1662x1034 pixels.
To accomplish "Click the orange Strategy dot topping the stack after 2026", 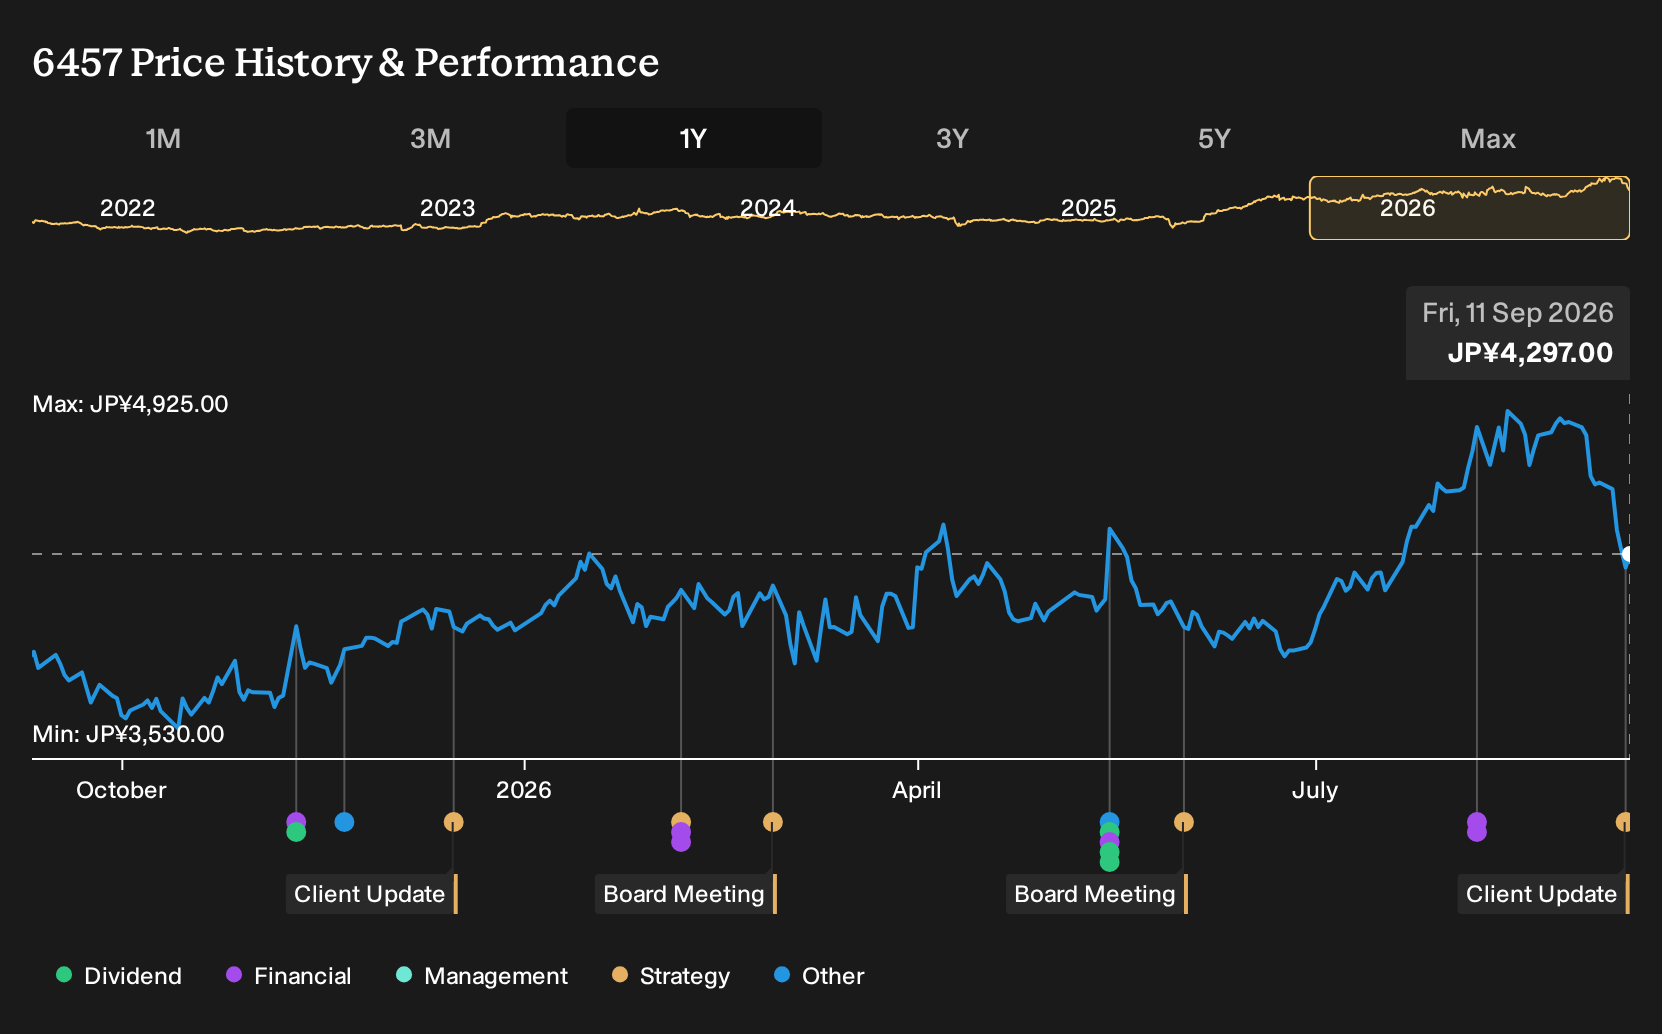I will (x=681, y=821).
